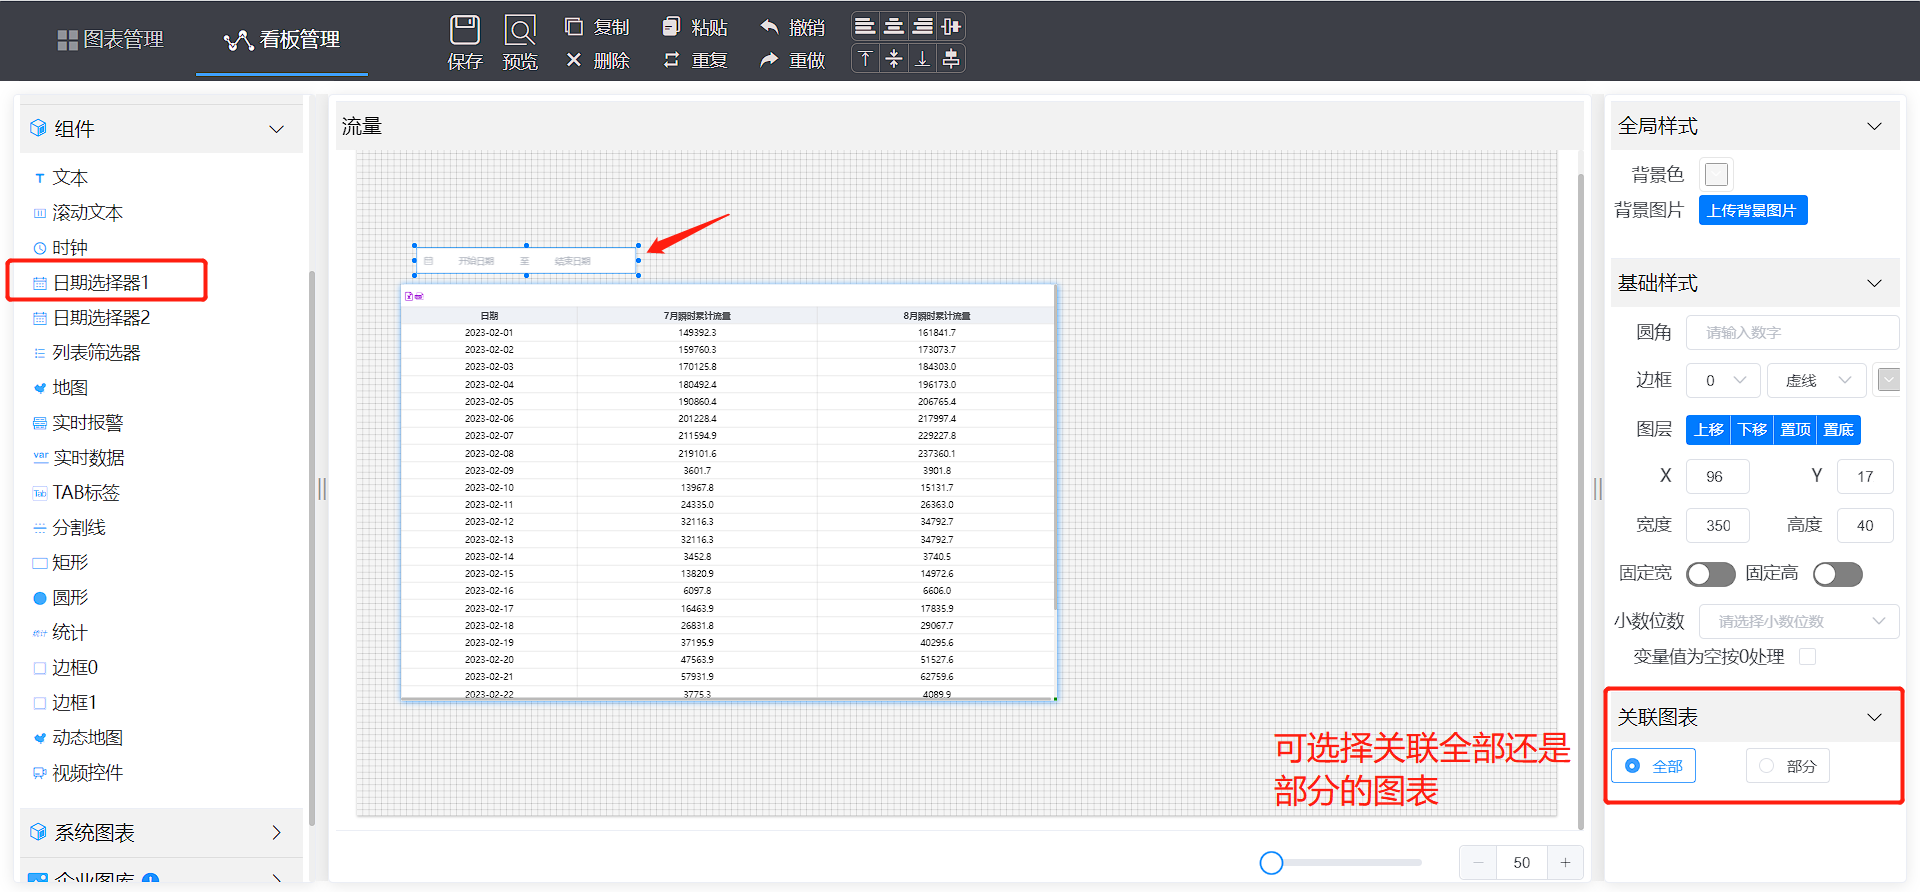Click the 宽度 input field
The image size is (1920, 892).
[x=1718, y=525]
